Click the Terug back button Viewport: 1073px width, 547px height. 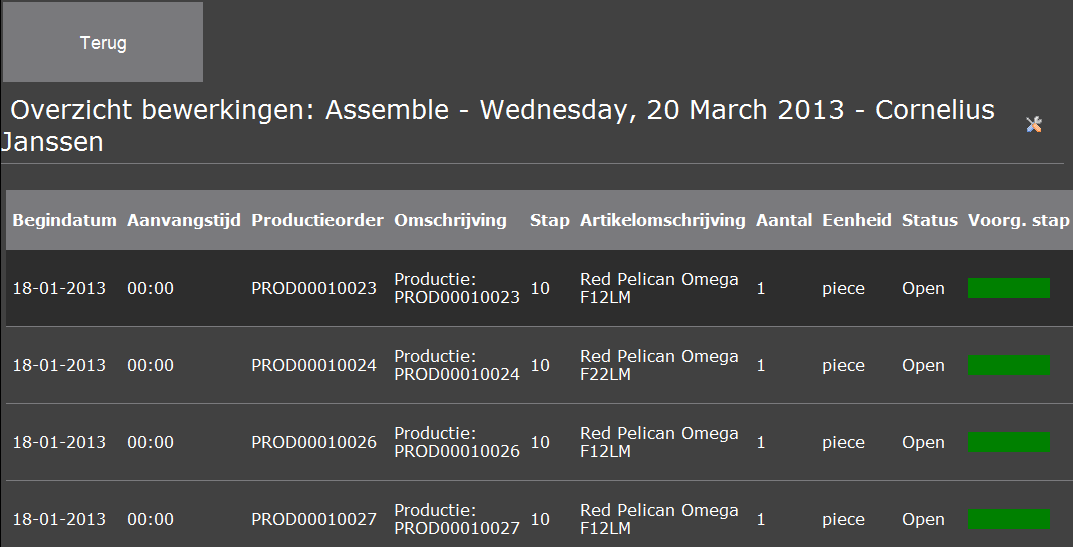tap(103, 42)
